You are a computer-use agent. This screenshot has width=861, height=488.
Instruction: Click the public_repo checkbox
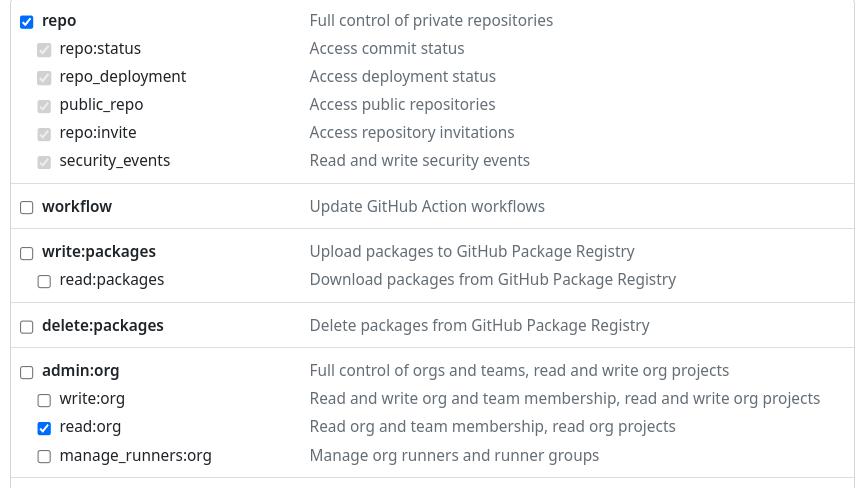44,105
